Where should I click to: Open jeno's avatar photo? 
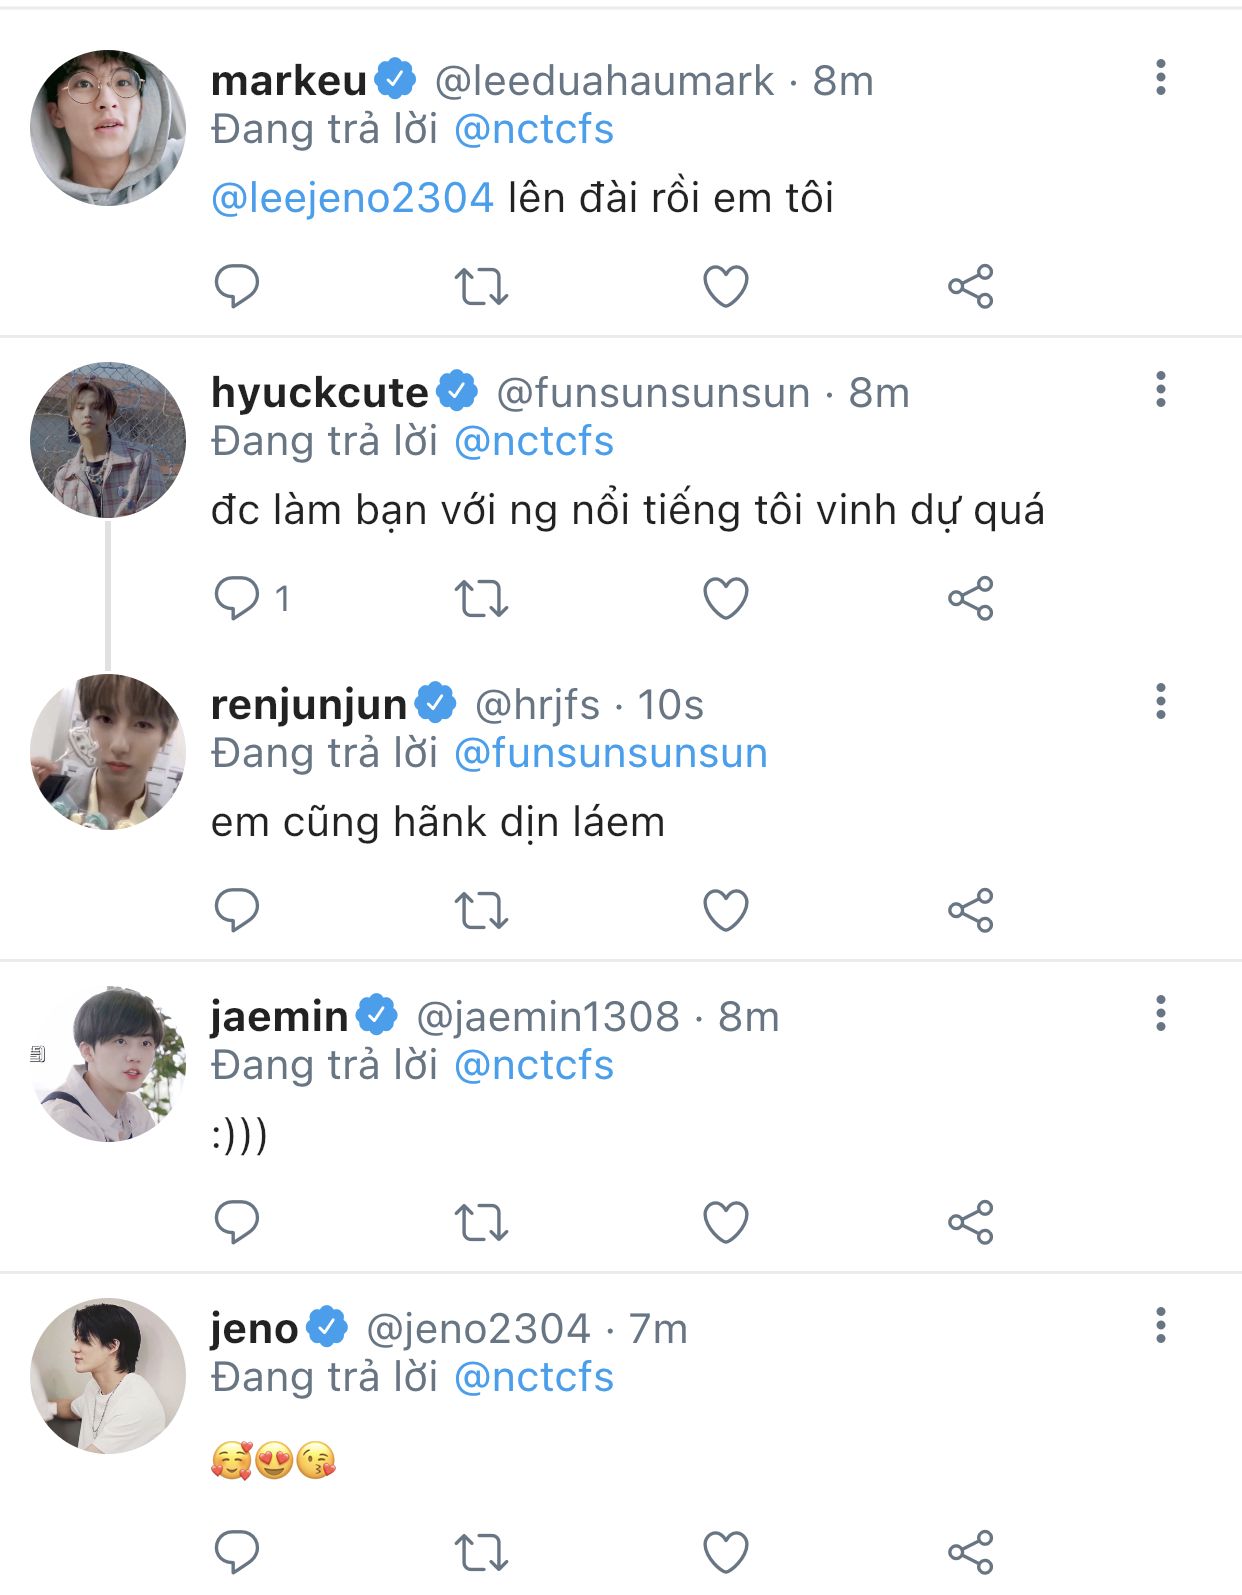(x=108, y=1376)
